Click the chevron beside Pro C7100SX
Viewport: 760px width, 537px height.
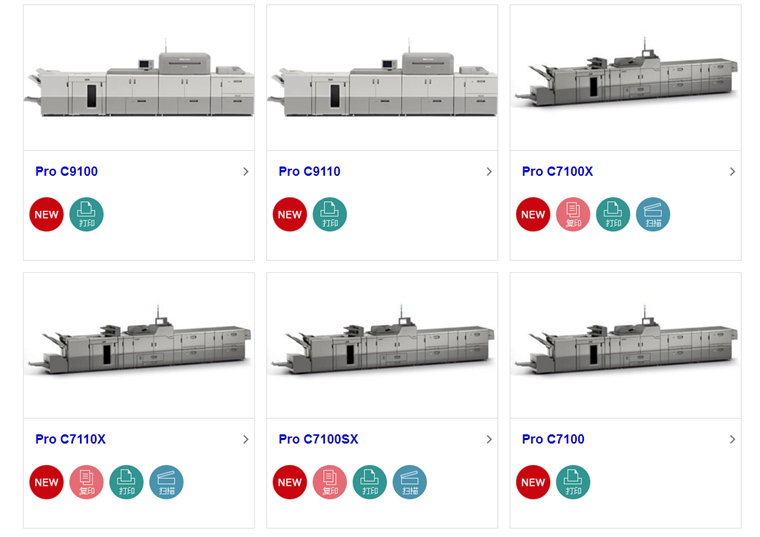click(x=489, y=439)
